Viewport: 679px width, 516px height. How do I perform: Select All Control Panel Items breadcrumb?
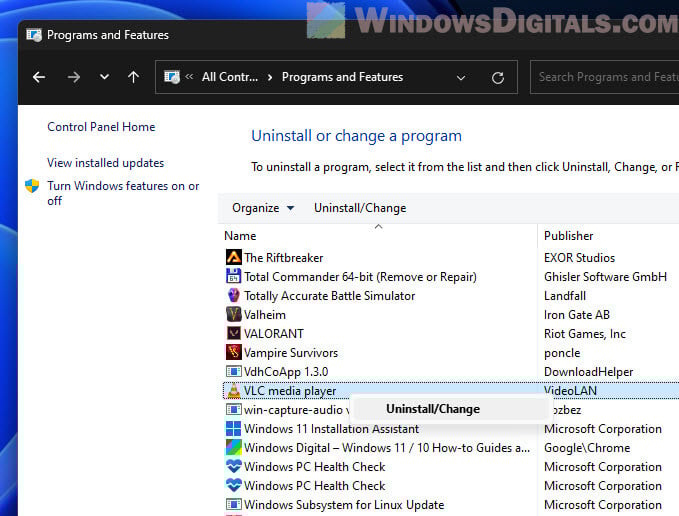tap(230, 77)
